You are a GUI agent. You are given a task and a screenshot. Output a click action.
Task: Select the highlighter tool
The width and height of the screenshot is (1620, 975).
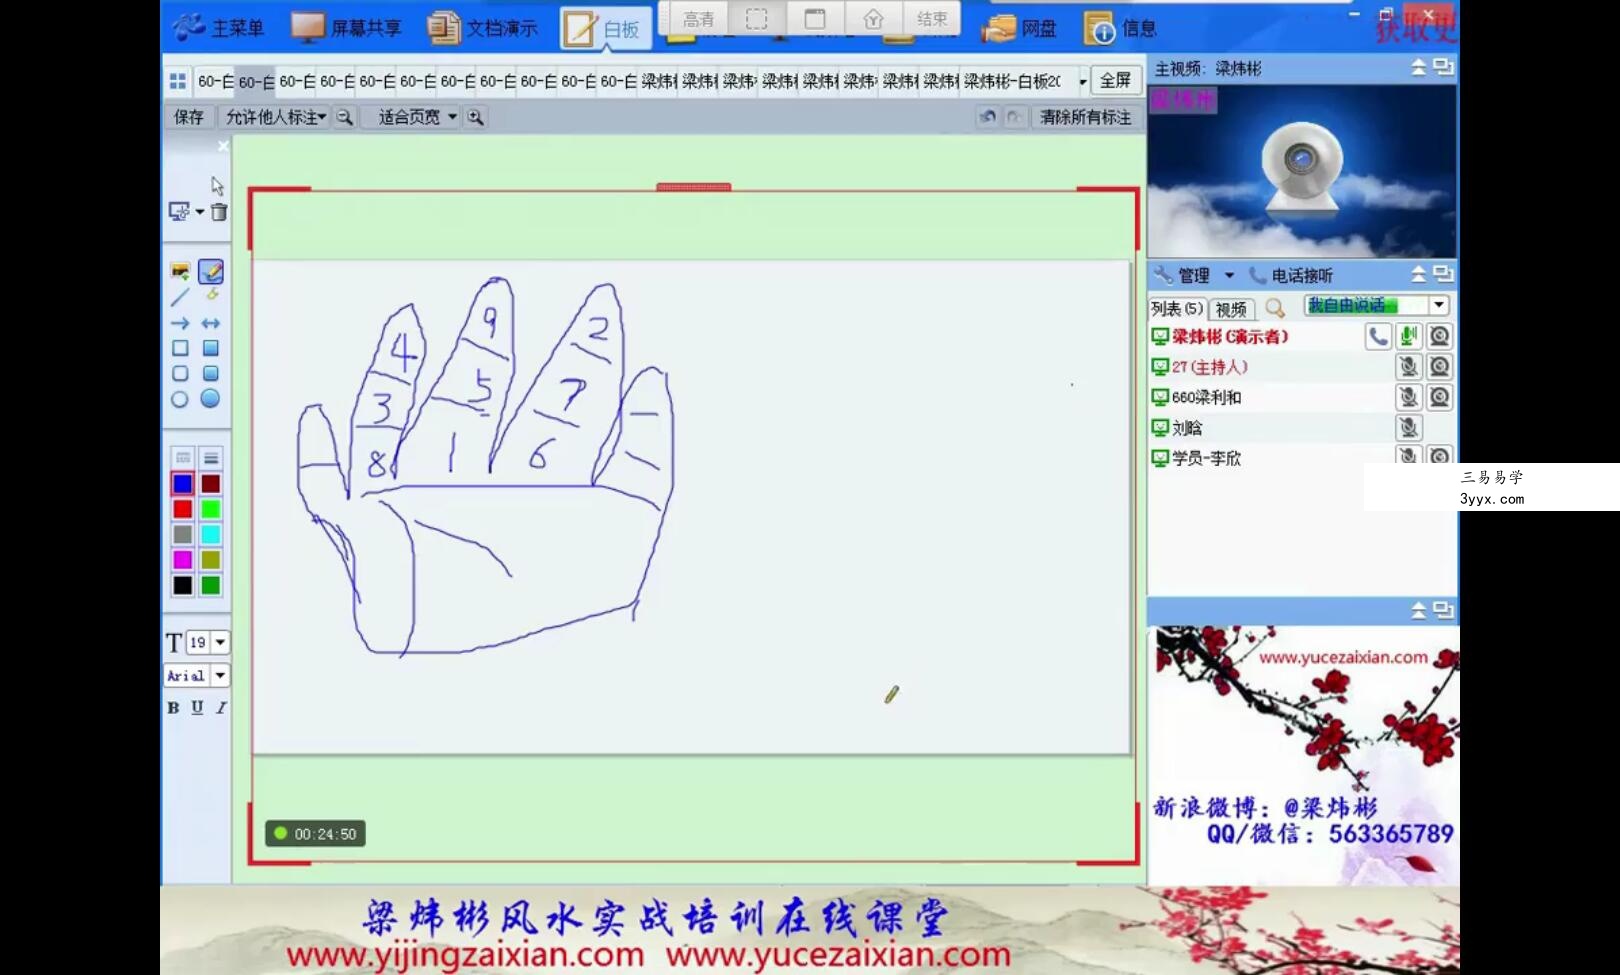pos(211,297)
